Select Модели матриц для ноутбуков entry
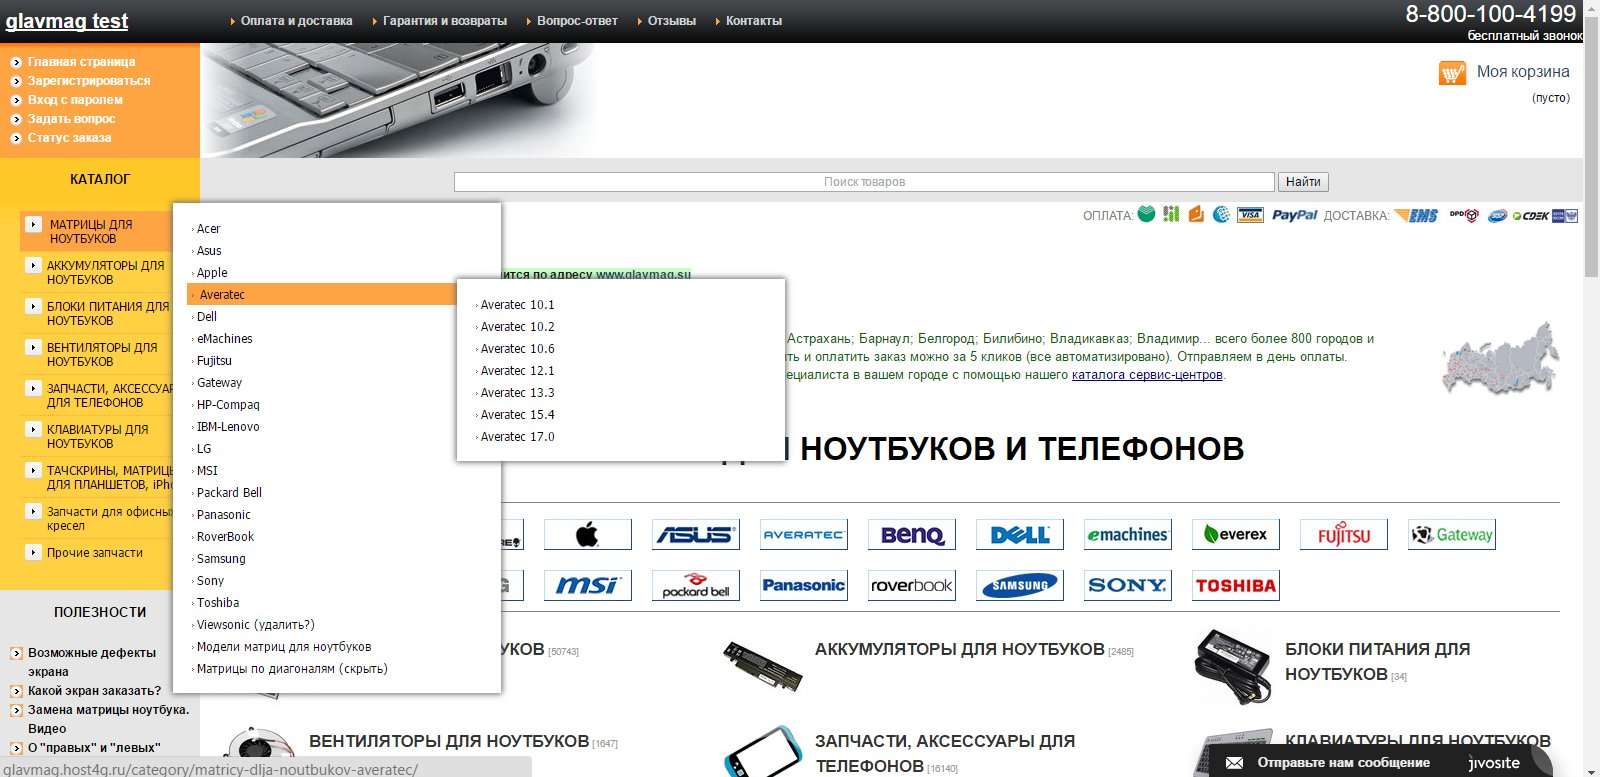 (x=284, y=647)
